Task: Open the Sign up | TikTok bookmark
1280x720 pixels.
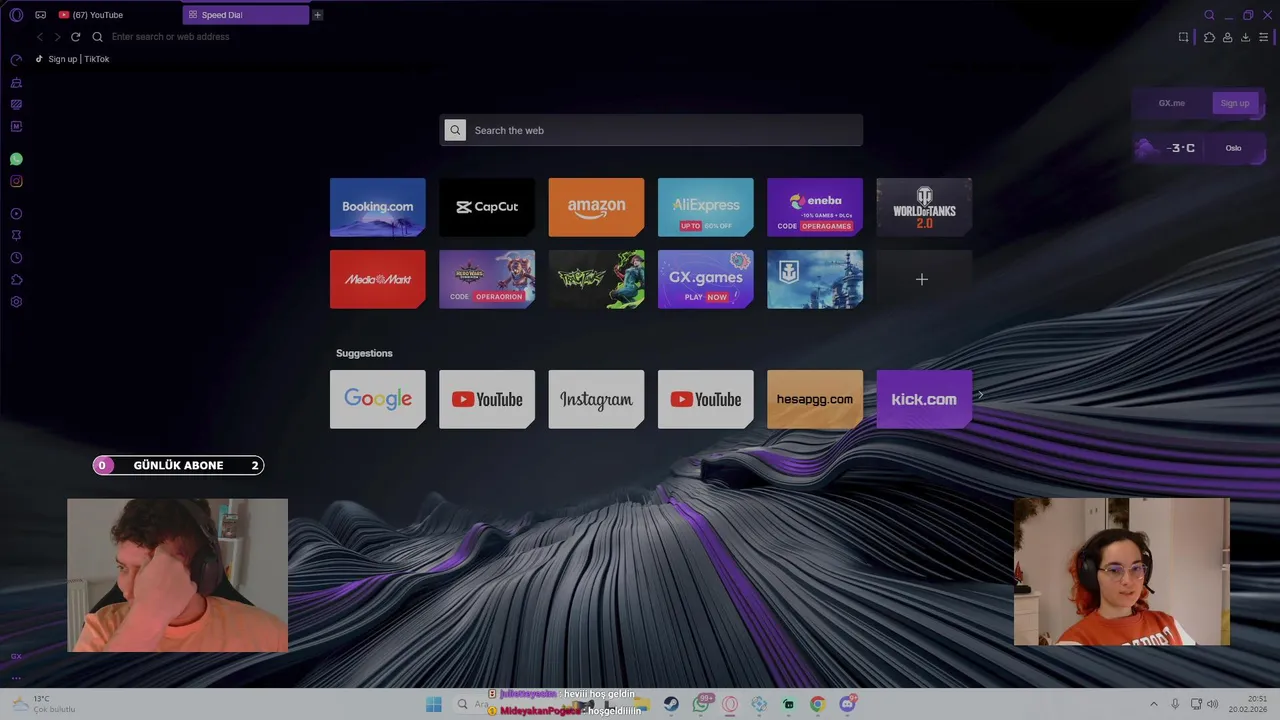Action: (x=72, y=59)
